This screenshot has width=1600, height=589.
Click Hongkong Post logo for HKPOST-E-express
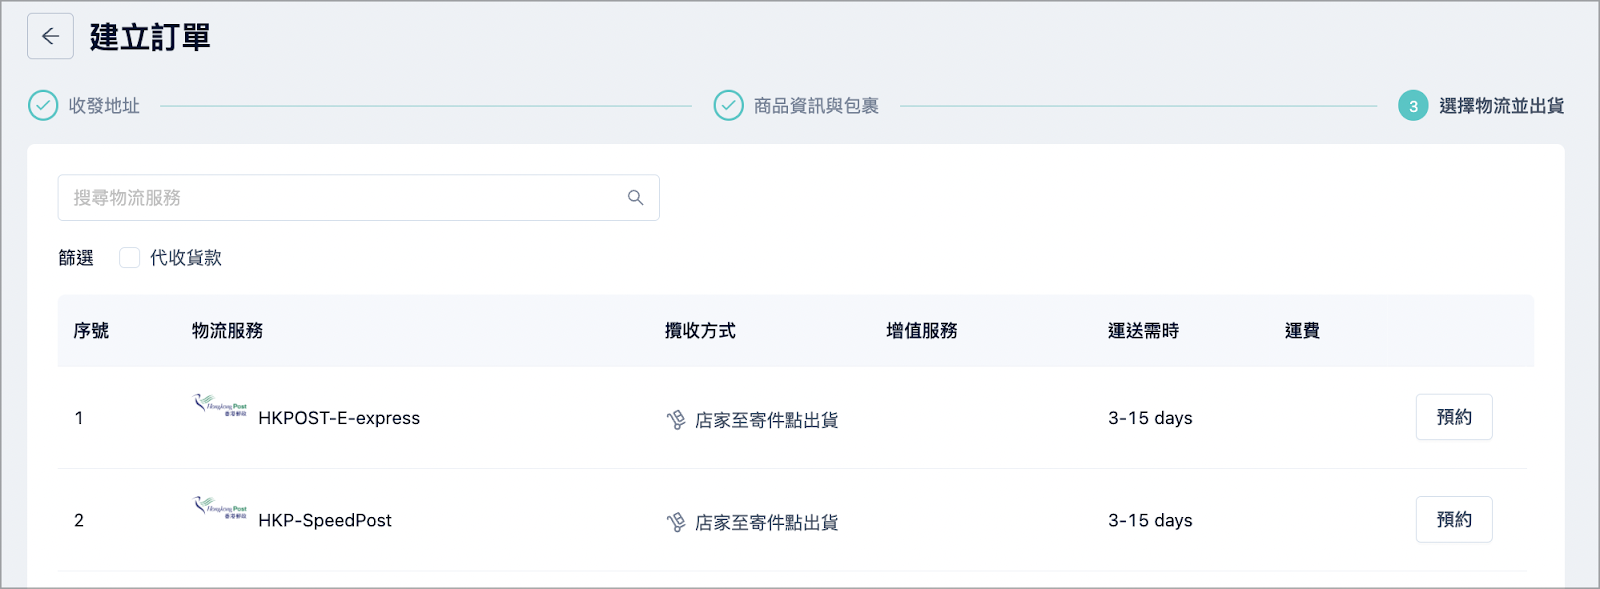click(x=220, y=405)
